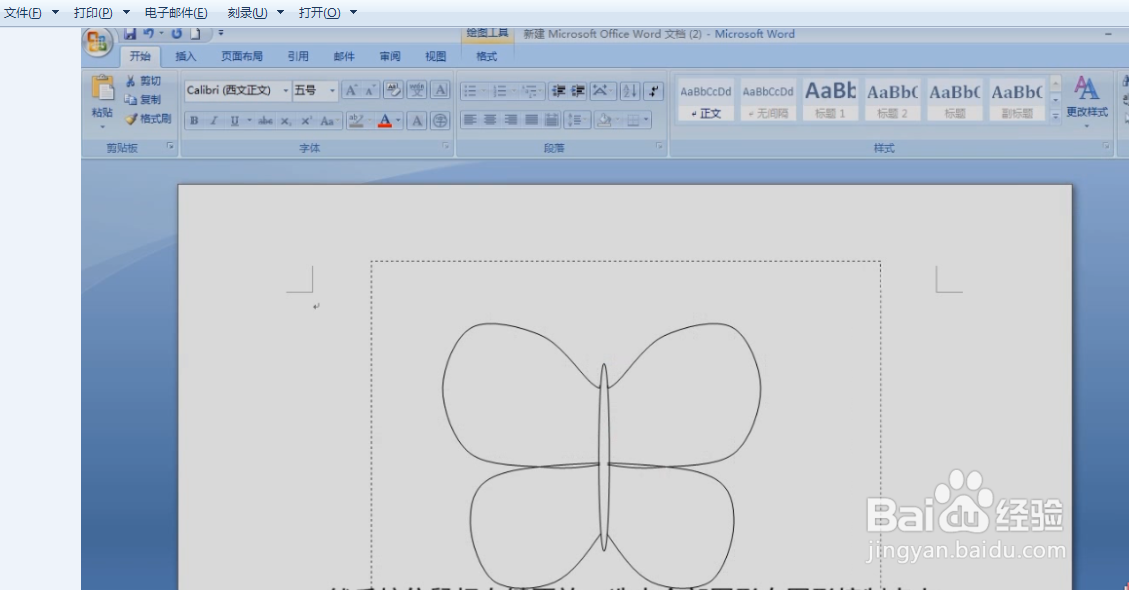Open the font name dropdown
The height and width of the screenshot is (590, 1129).
tap(286, 90)
